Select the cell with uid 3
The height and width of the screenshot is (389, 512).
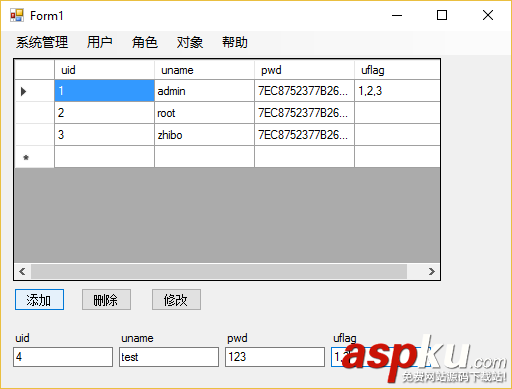104,135
